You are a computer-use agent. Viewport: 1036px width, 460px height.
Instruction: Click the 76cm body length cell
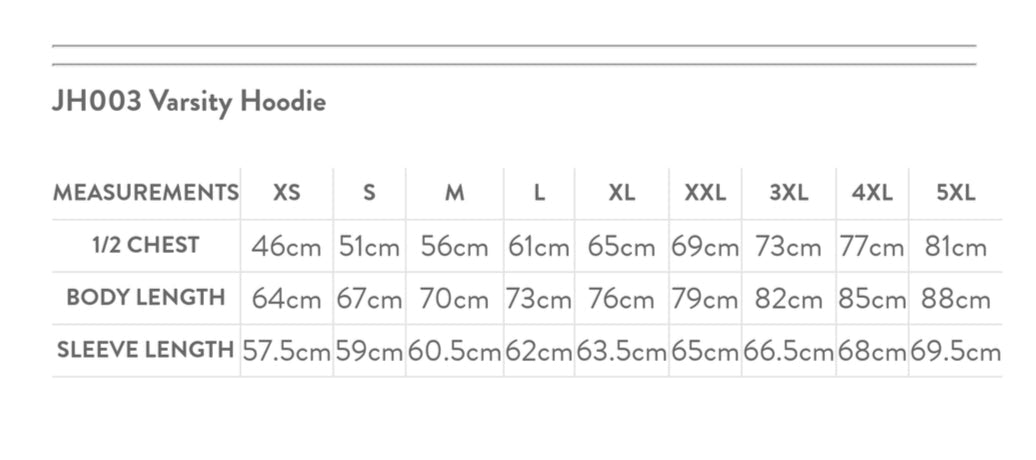pyautogui.click(x=621, y=299)
